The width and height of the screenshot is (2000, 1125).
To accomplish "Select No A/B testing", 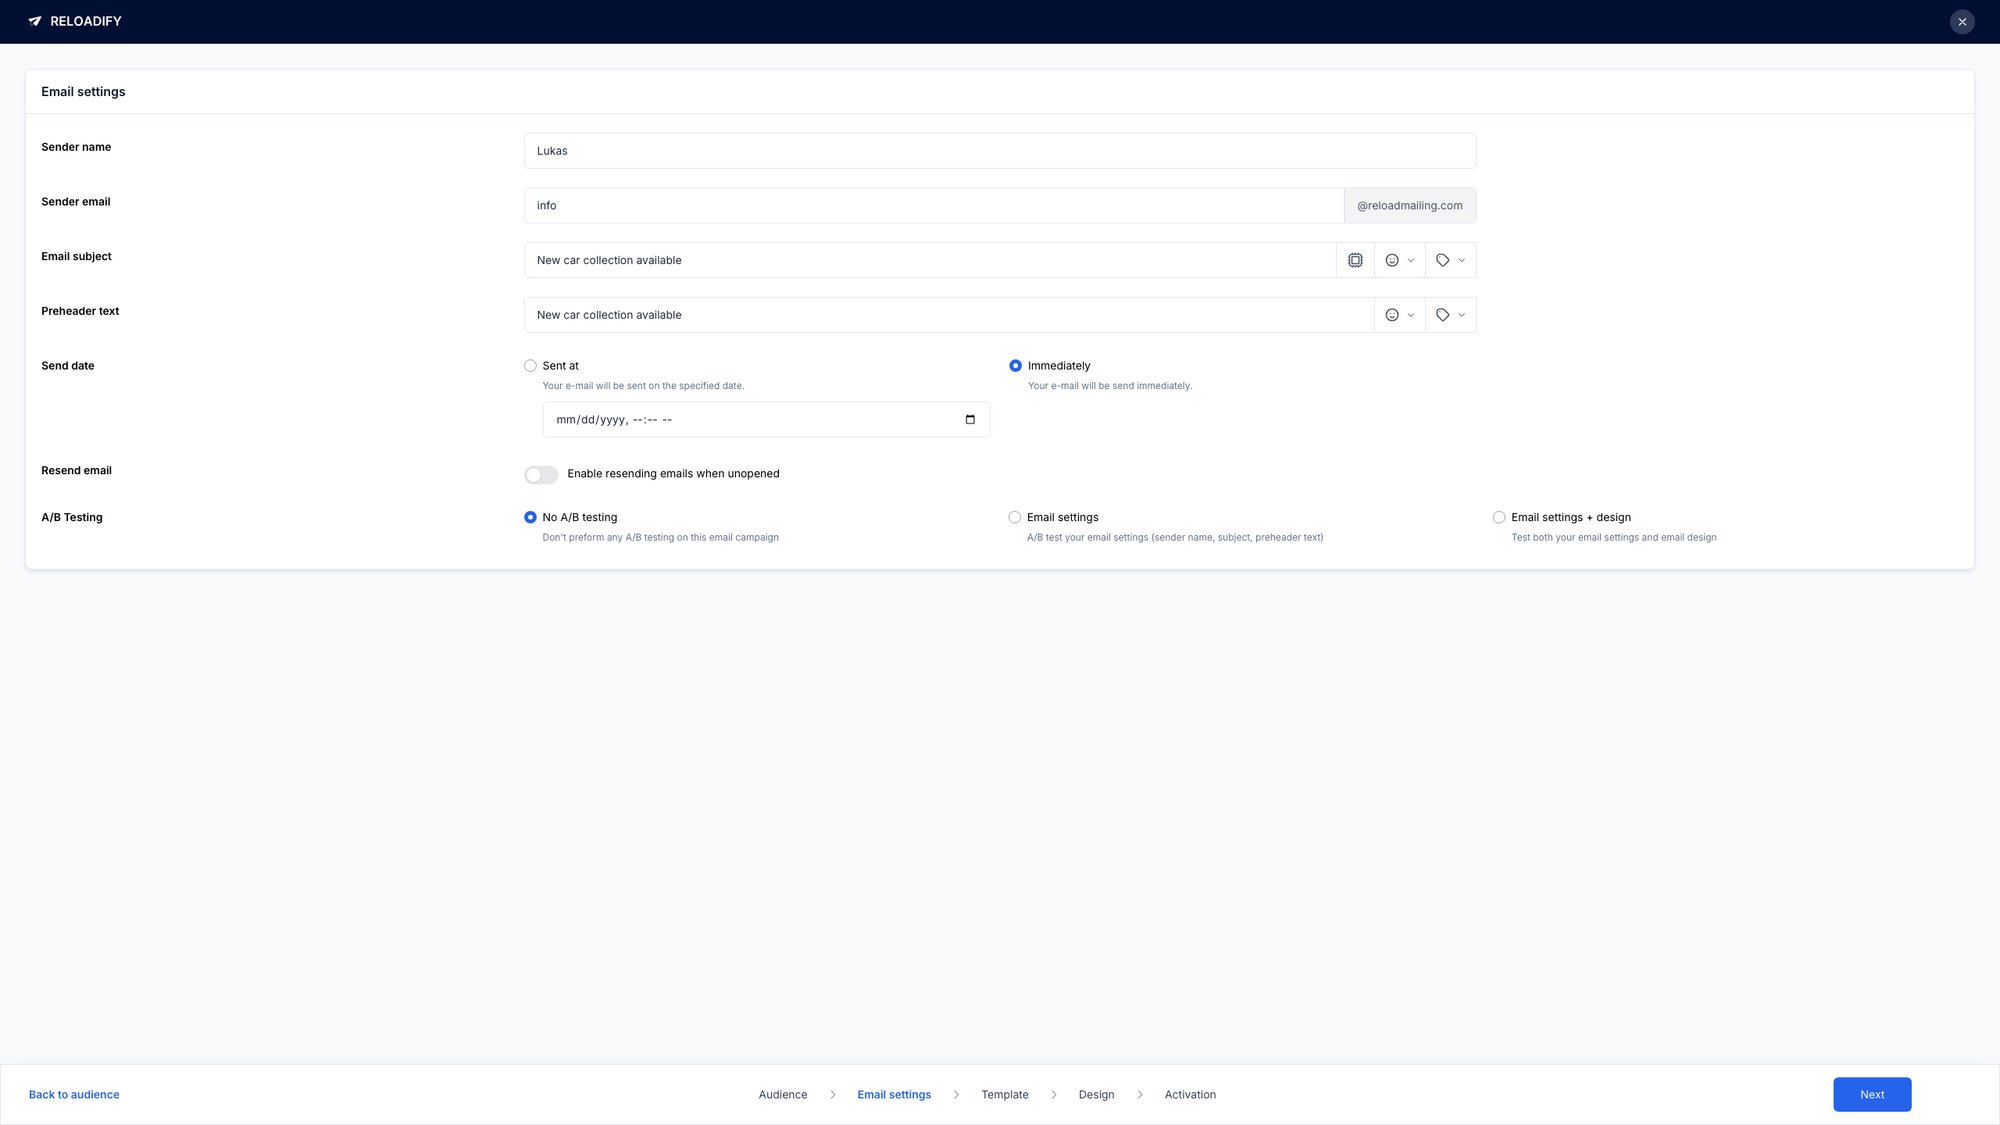I will pyautogui.click(x=530, y=517).
